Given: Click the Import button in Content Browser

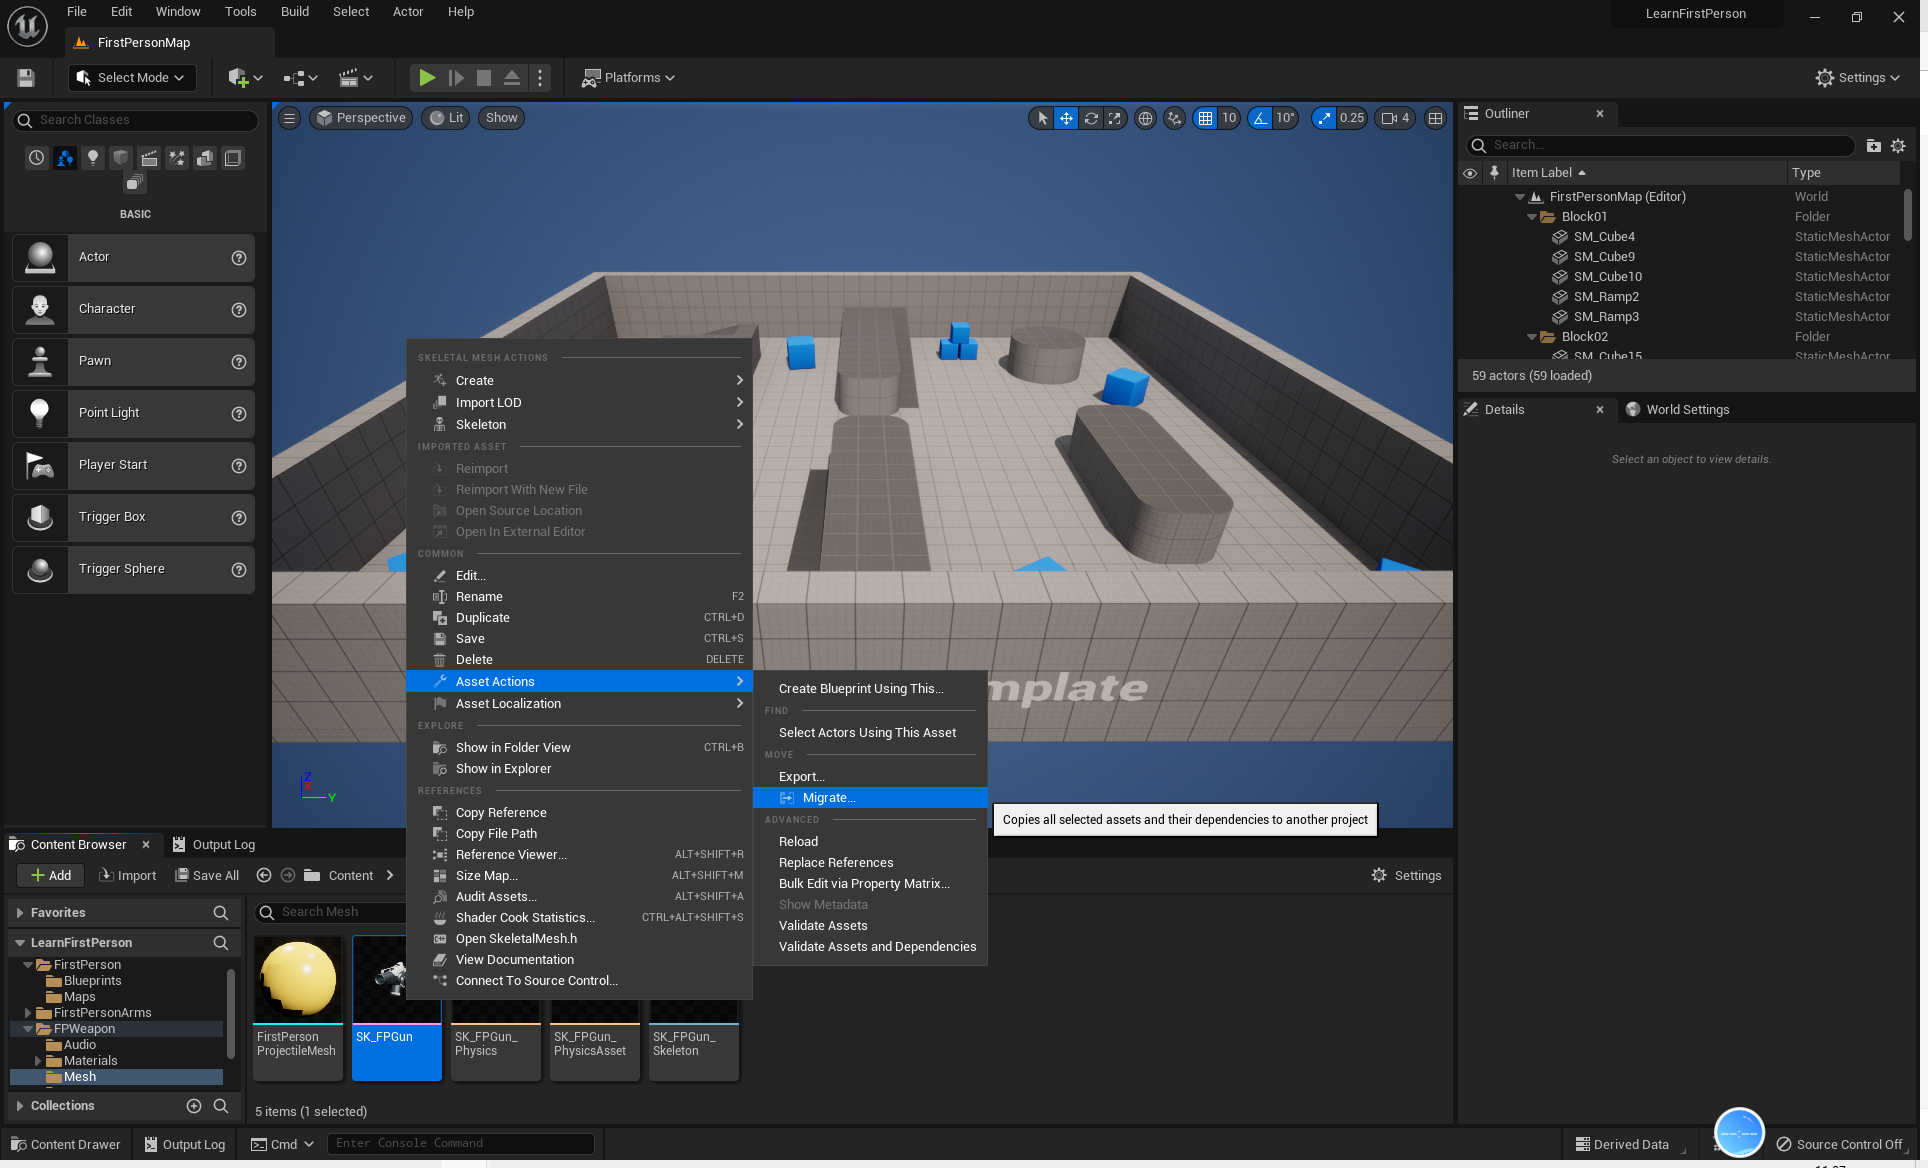Looking at the screenshot, I should [127, 875].
